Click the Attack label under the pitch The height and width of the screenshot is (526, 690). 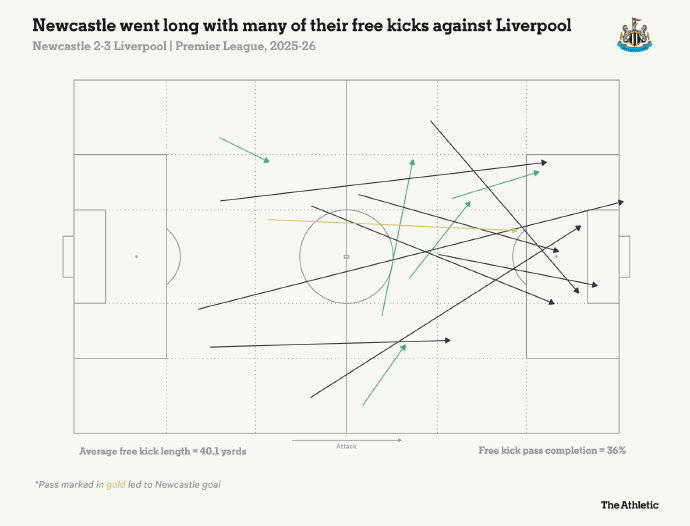pyautogui.click(x=346, y=446)
